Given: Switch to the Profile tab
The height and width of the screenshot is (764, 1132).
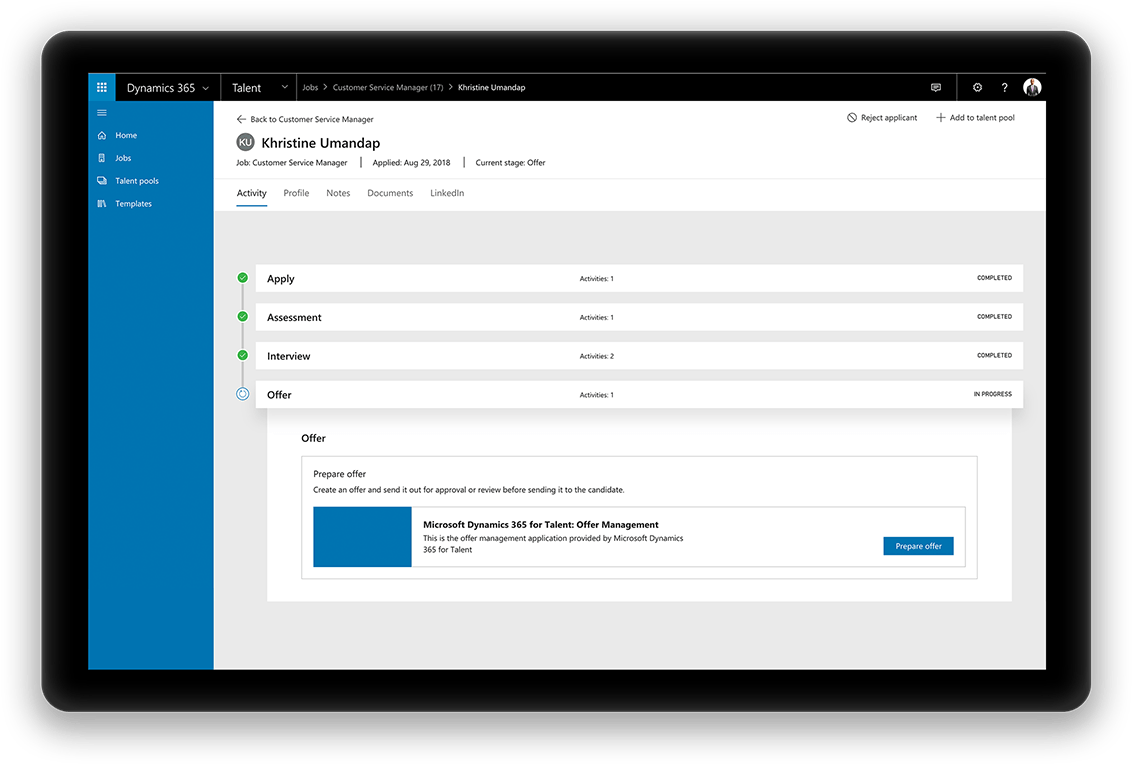Looking at the screenshot, I should [296, 193].
